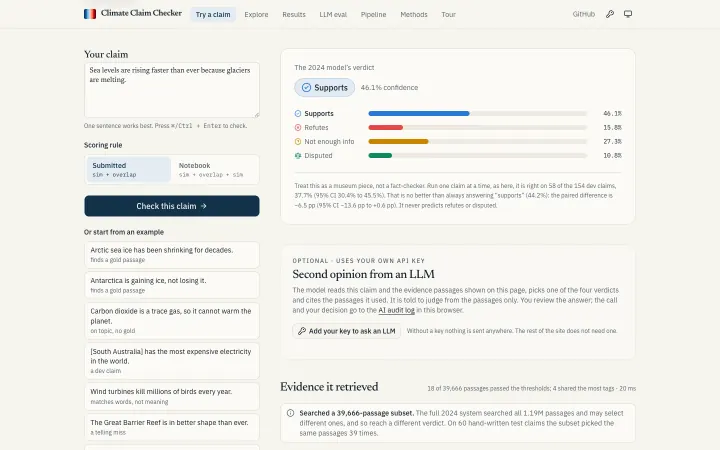Pick example: Wind turbines kill millions of birds
This screenshot has width=720, height=450.
pyautogui.click(x=172, y=396)
